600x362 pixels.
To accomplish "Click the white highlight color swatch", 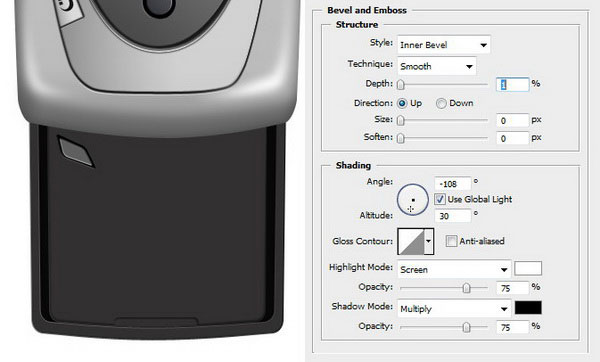I will point(528,269).
